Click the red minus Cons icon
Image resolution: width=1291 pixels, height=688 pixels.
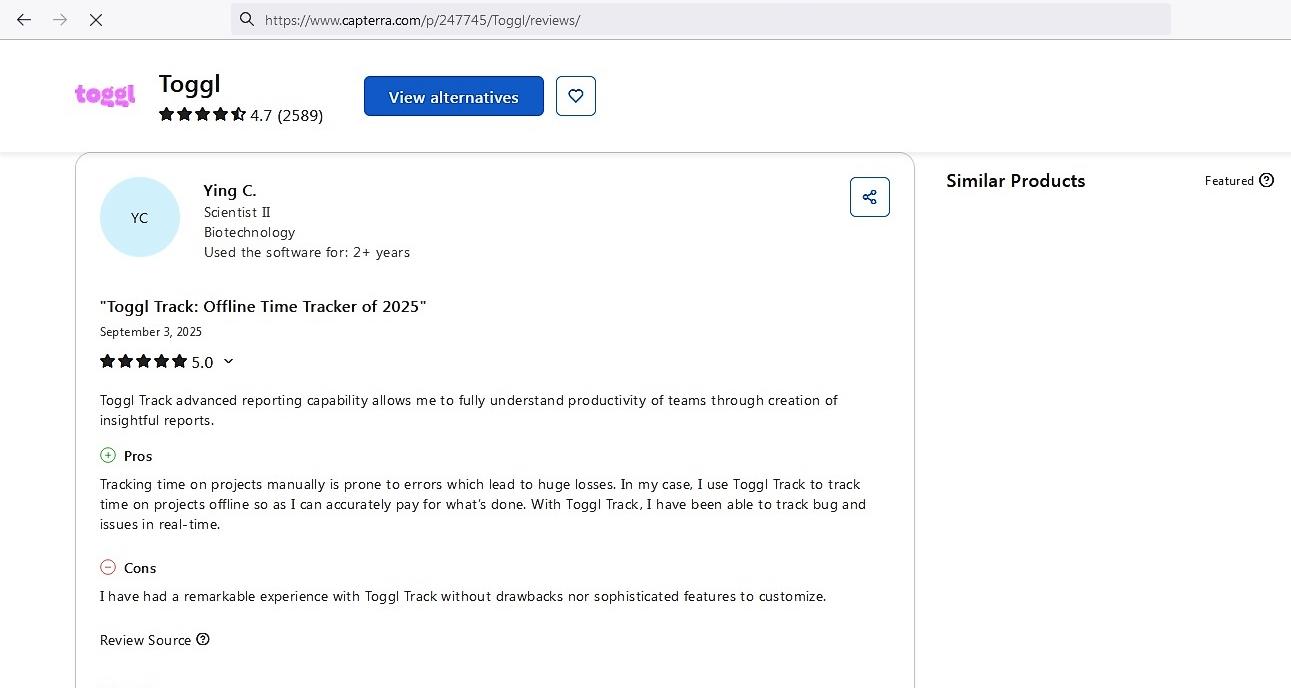tap(108, 567)
